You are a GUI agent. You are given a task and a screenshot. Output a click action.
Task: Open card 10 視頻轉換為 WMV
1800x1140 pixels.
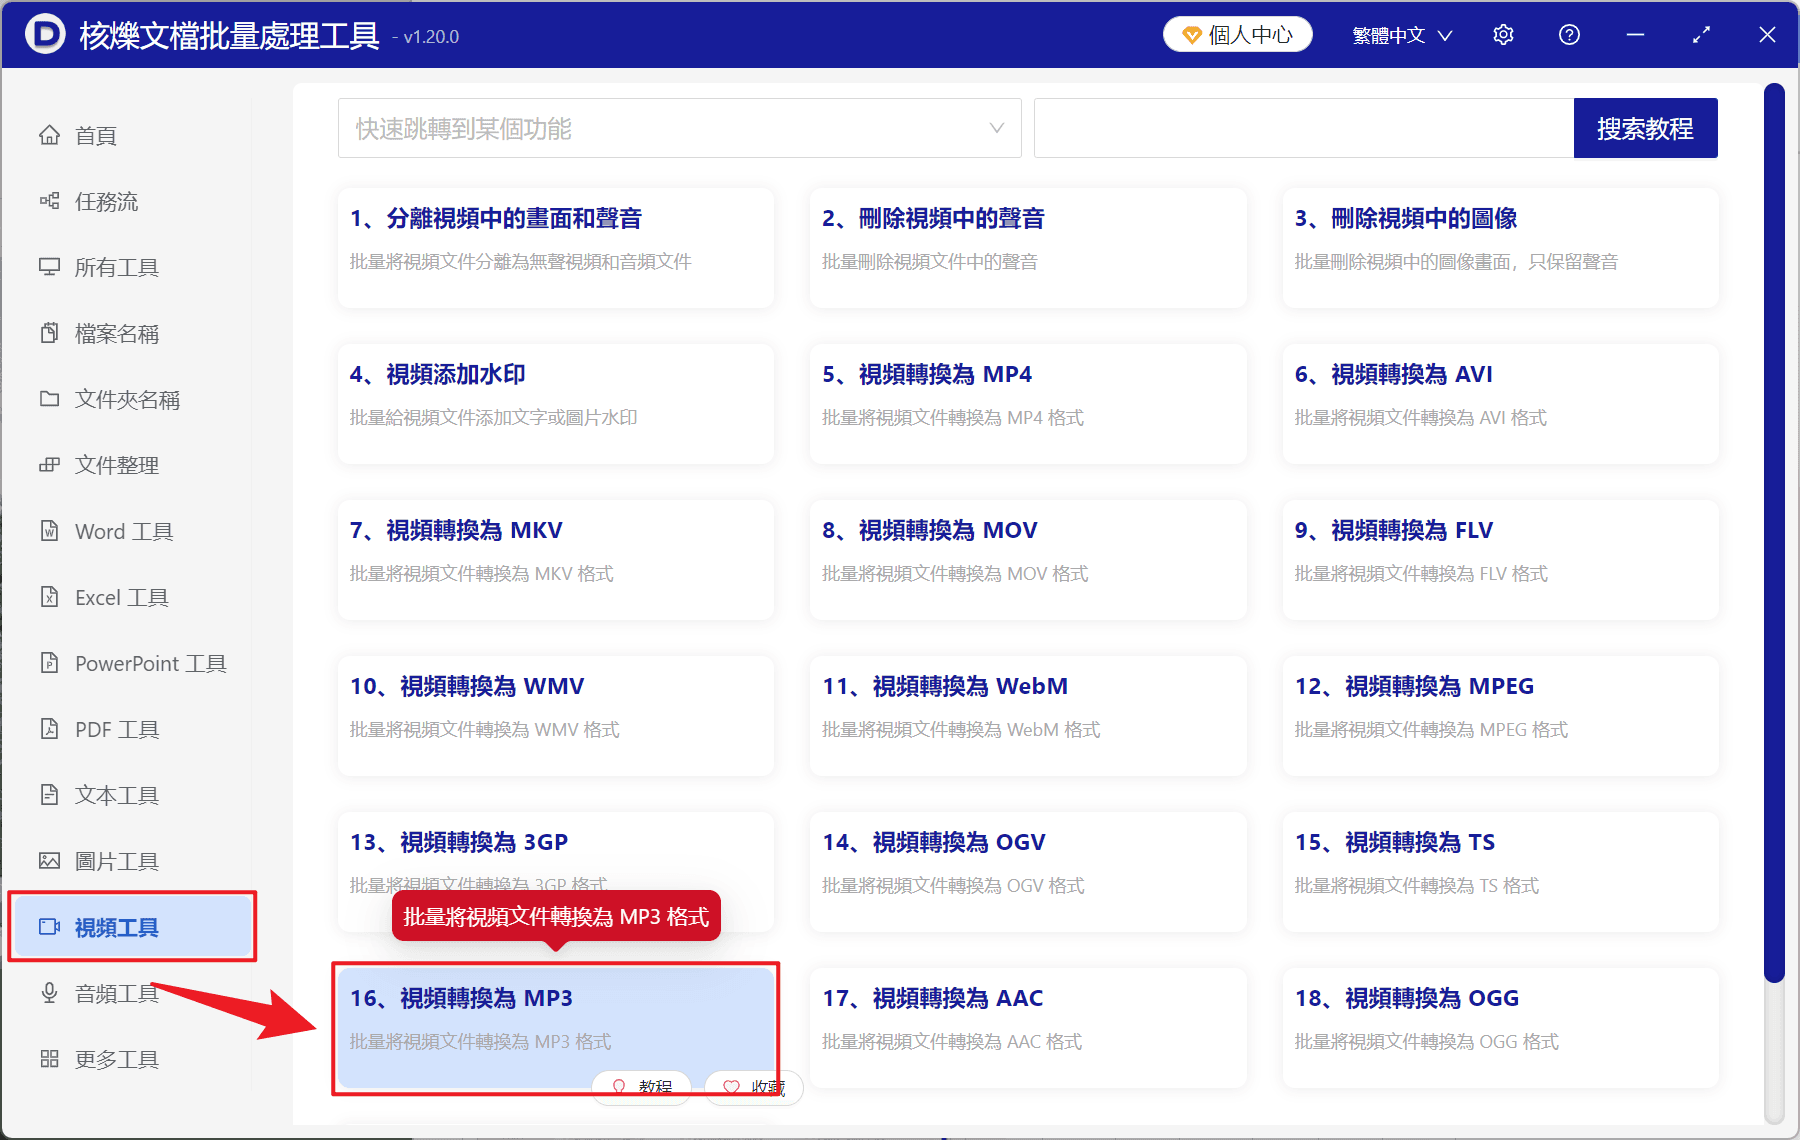(x=556, y=715)
